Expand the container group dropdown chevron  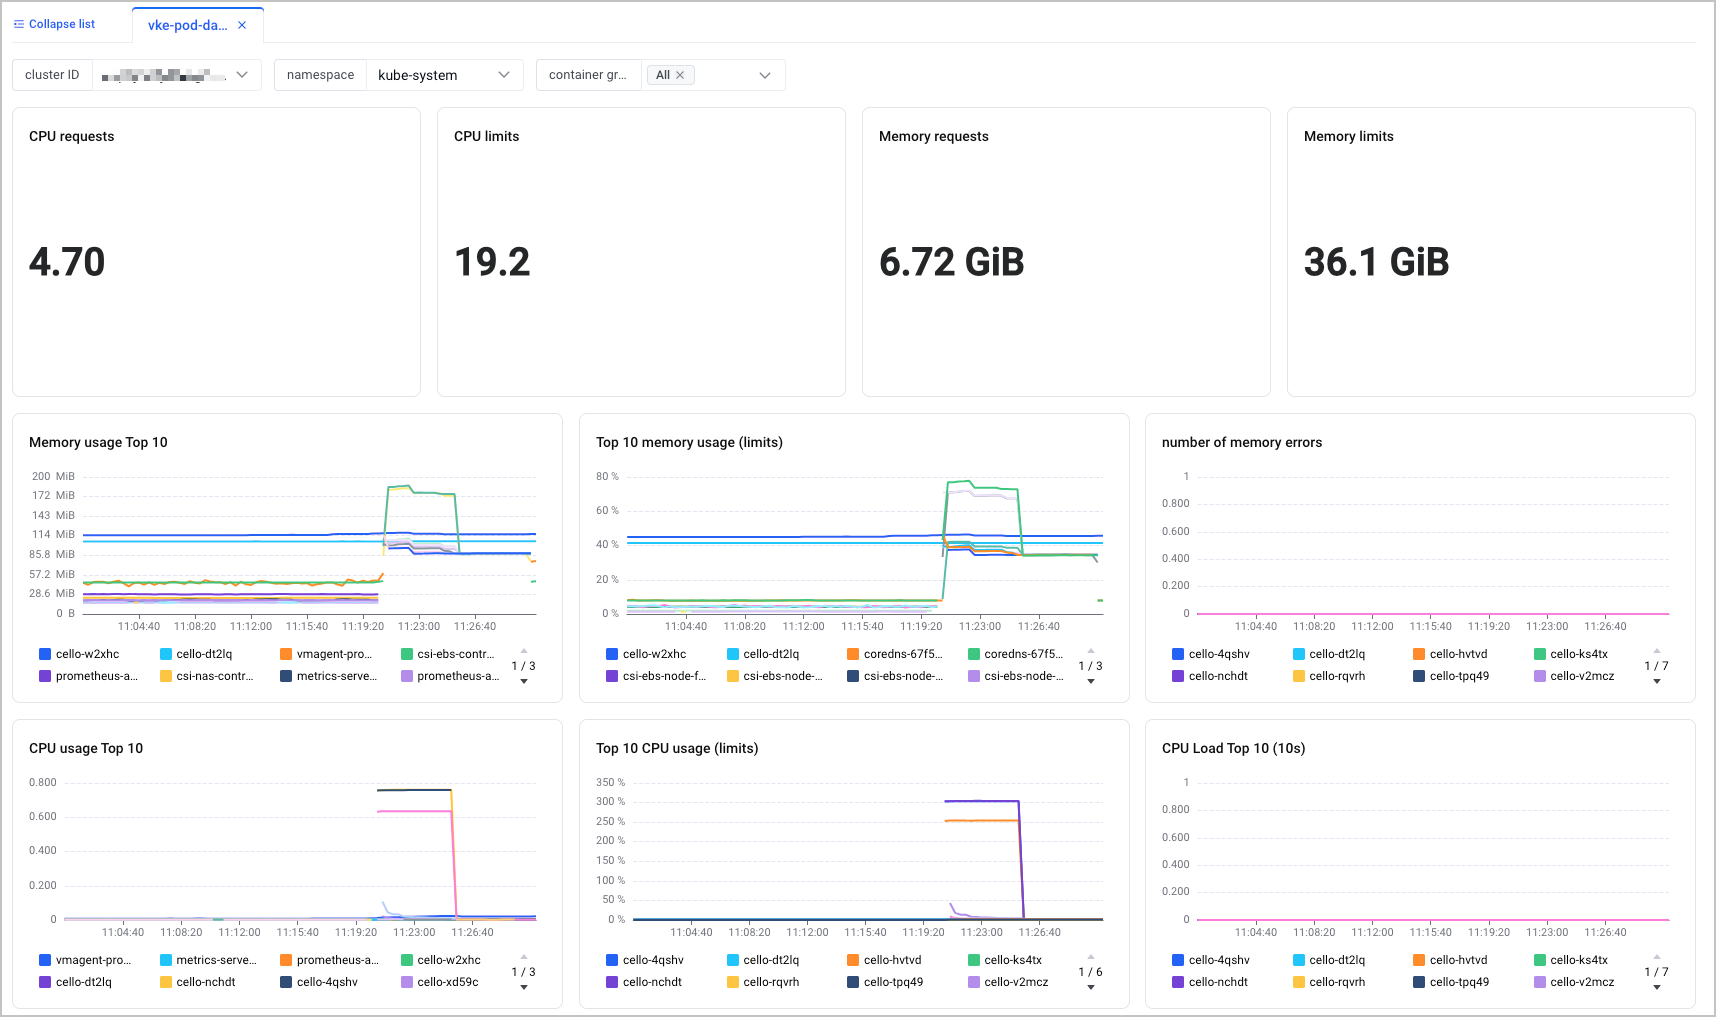click(x=765, y=75)
